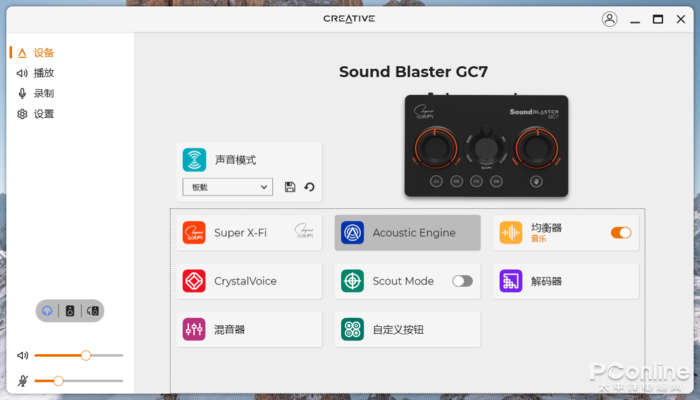The image size is (700, 400).
Task: Adjust the output volume slider
Action: coord(79,355)
